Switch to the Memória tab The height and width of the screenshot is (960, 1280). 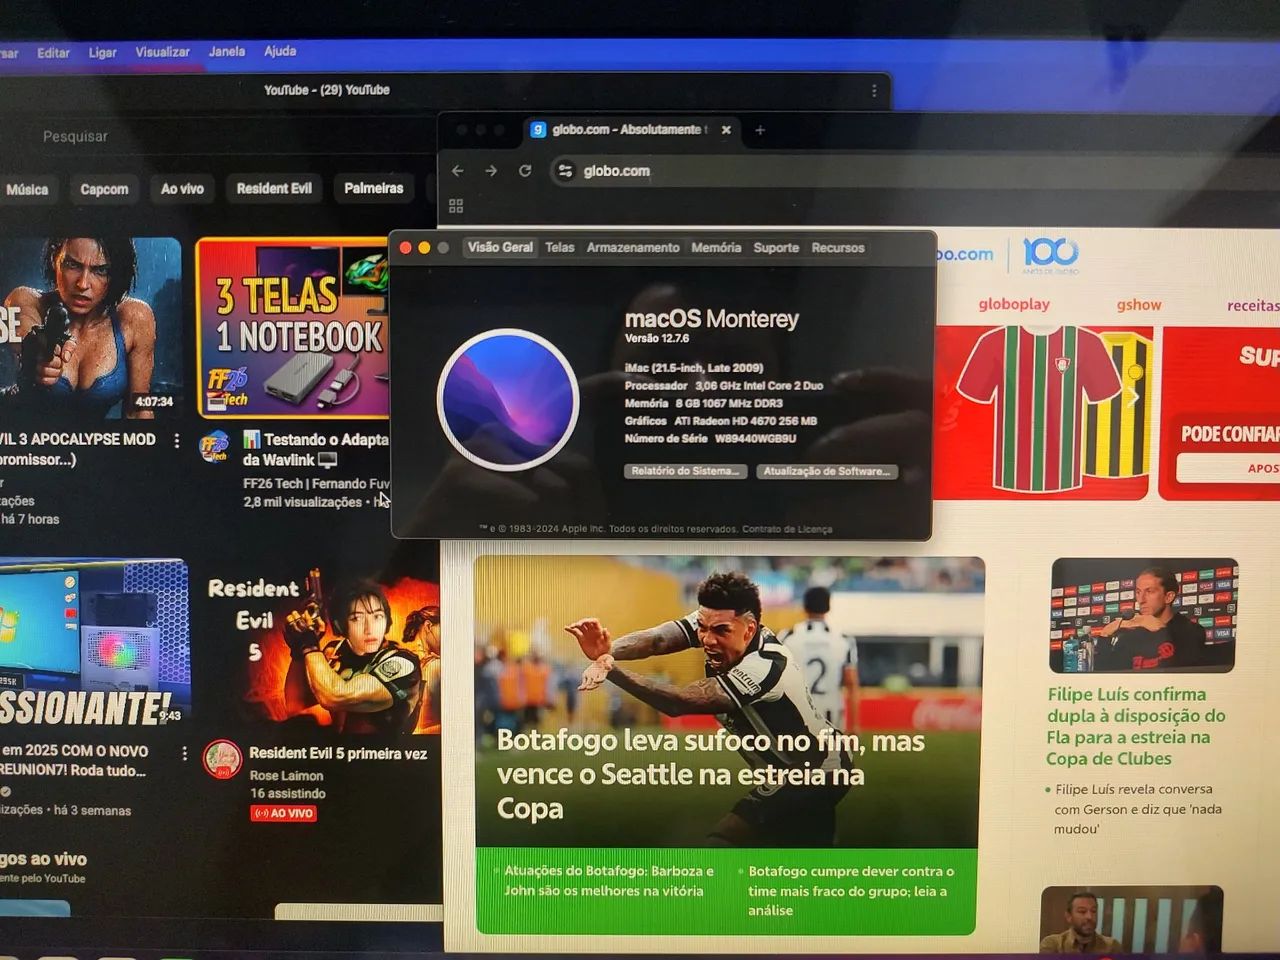(716, 248)
